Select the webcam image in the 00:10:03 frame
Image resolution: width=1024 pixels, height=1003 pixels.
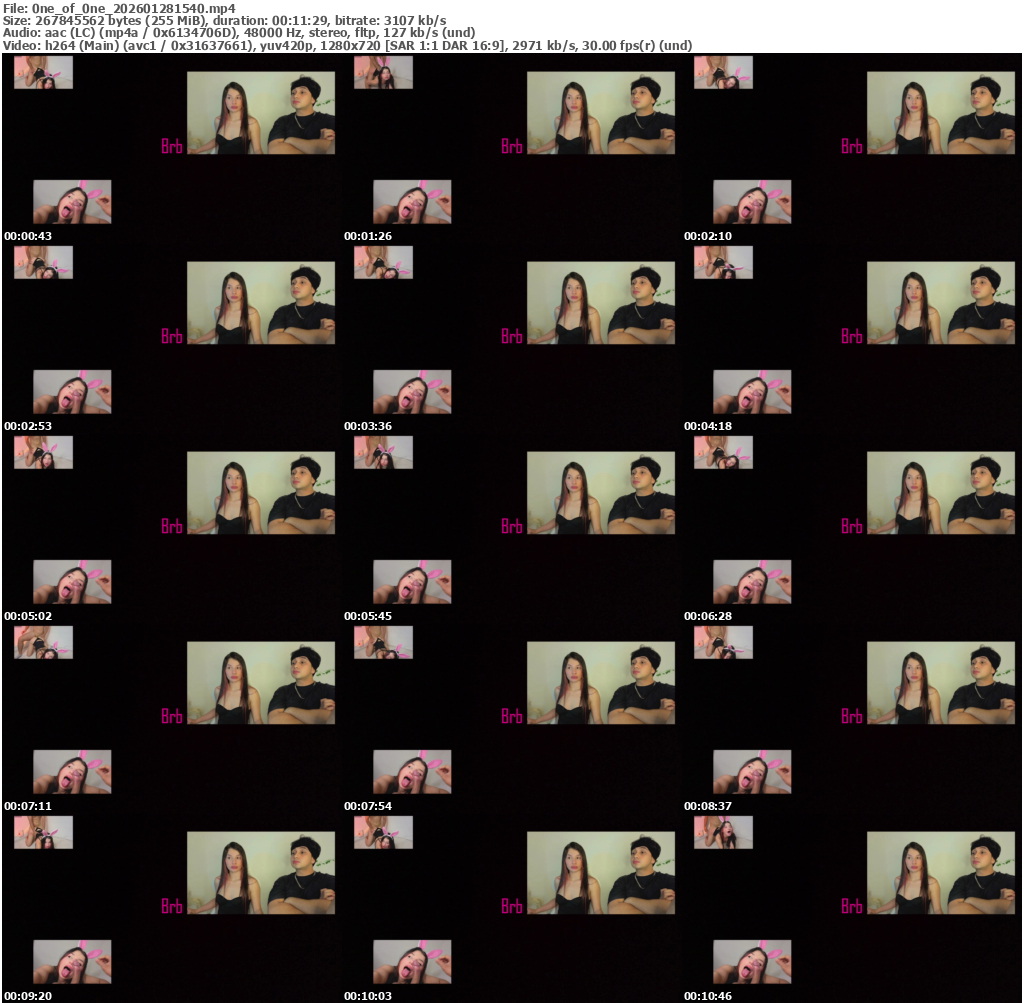point(600,873)
